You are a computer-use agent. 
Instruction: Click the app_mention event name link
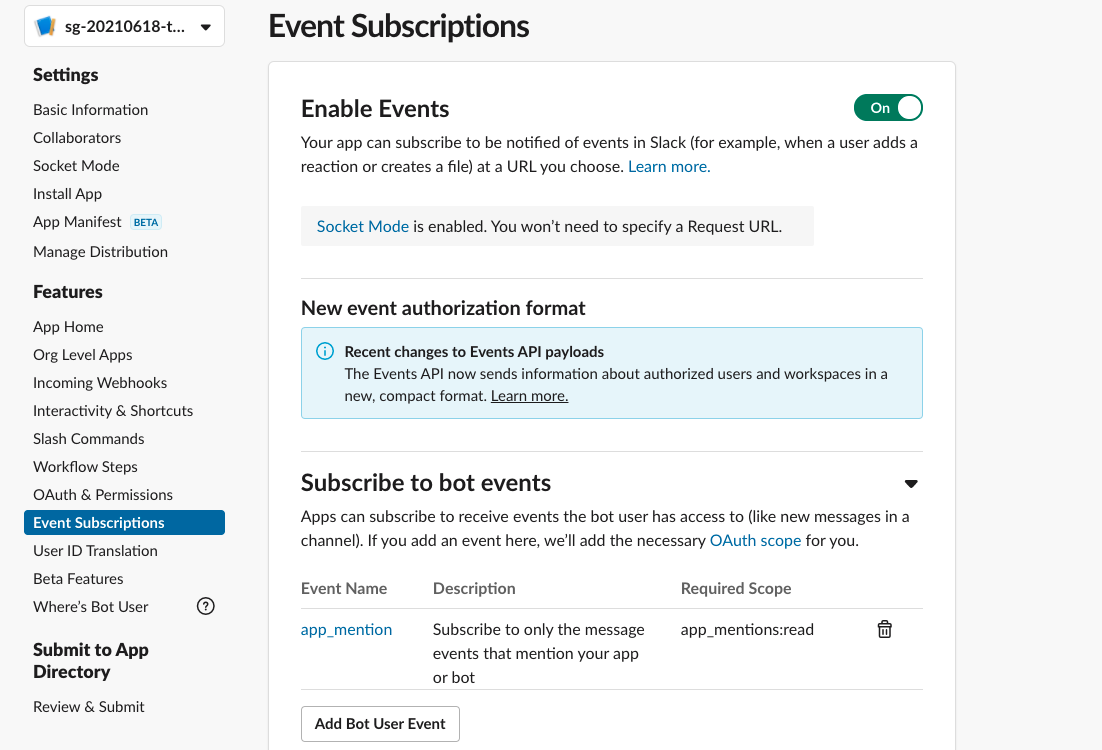(x=346, y=630)
